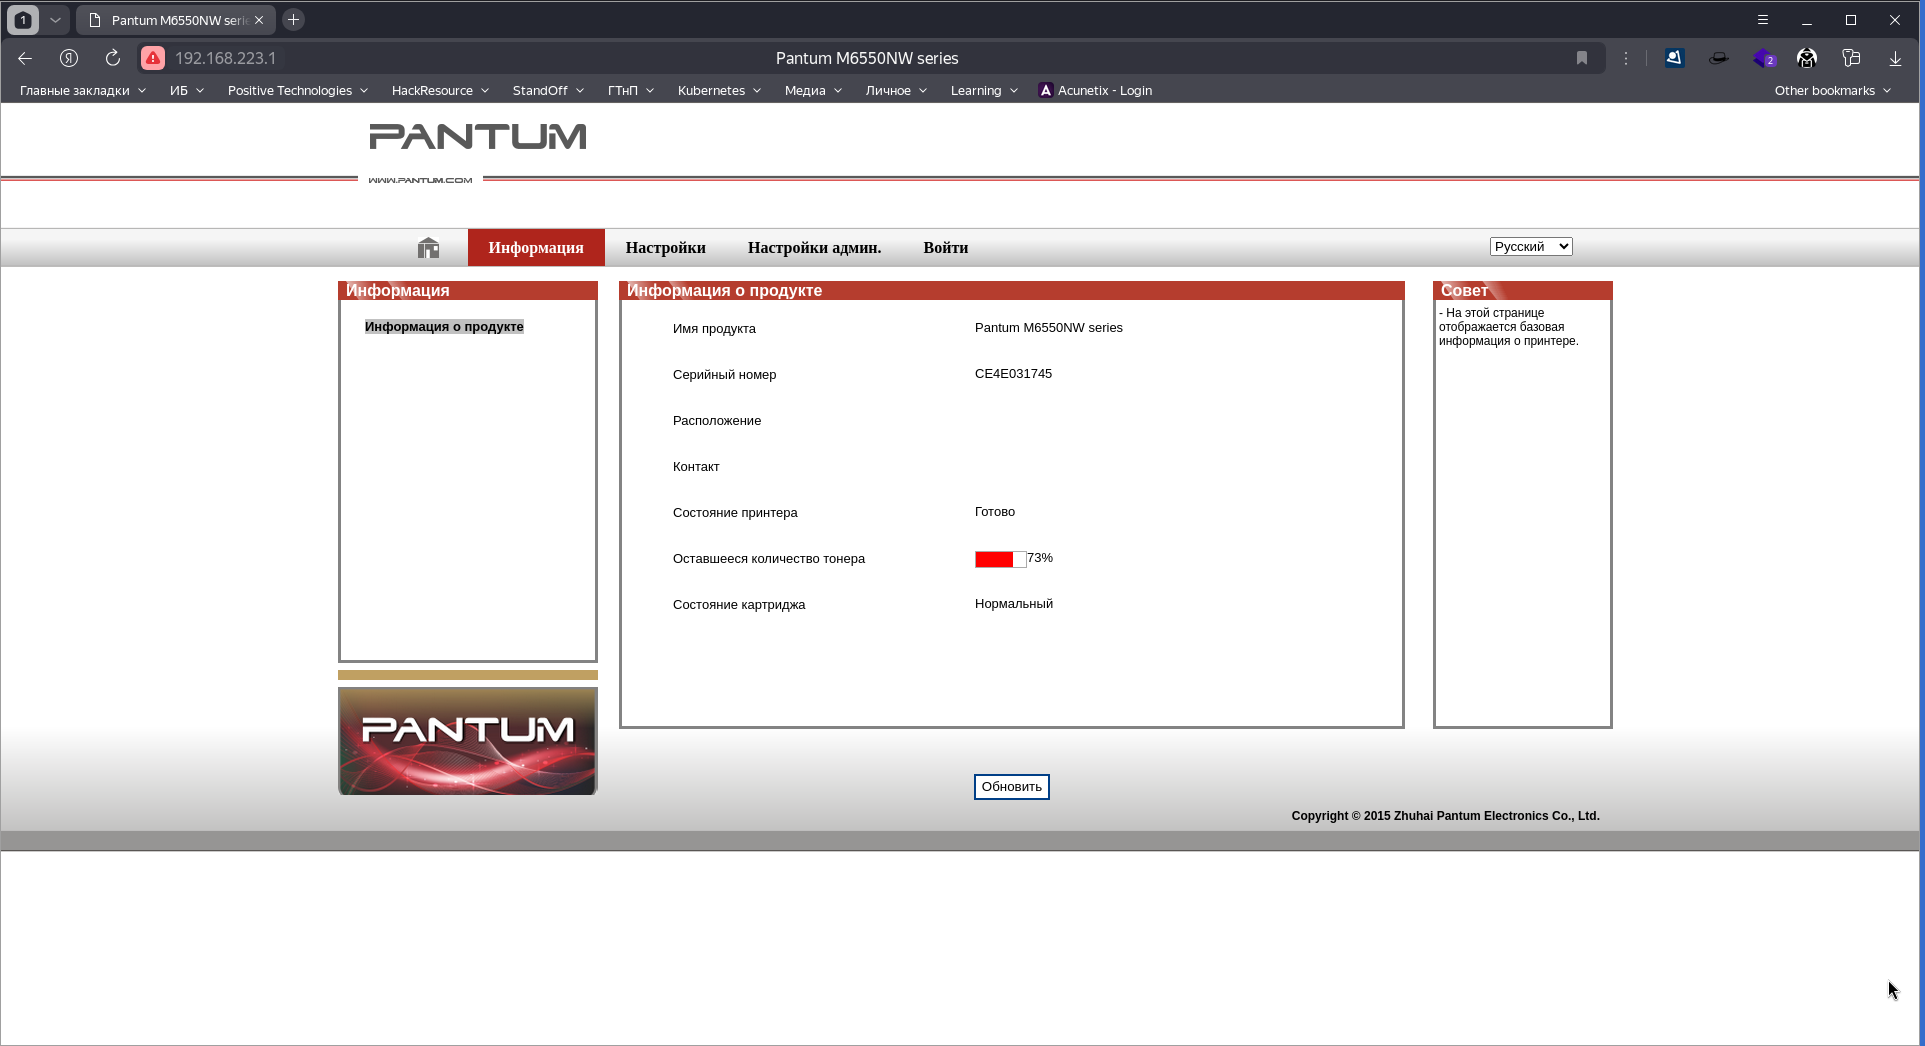Open the black fedora hat extension
The height and width of the screenshot is (1046, 1925).
(x=1718, y=58)
